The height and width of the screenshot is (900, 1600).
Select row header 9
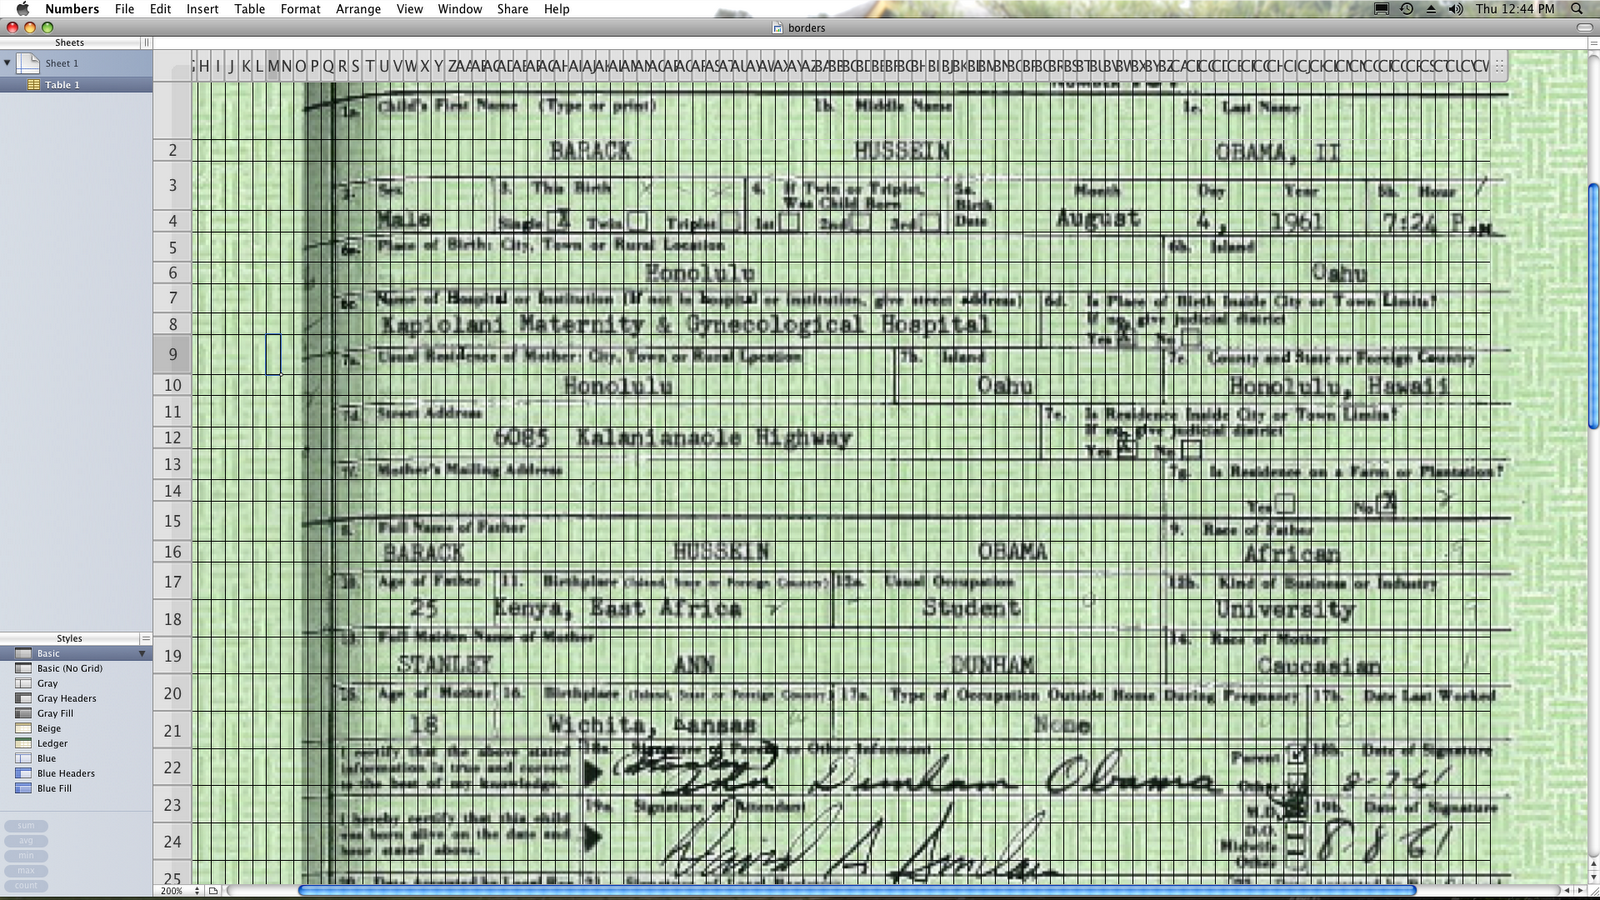pyautogui.click(x=173, y=355)
